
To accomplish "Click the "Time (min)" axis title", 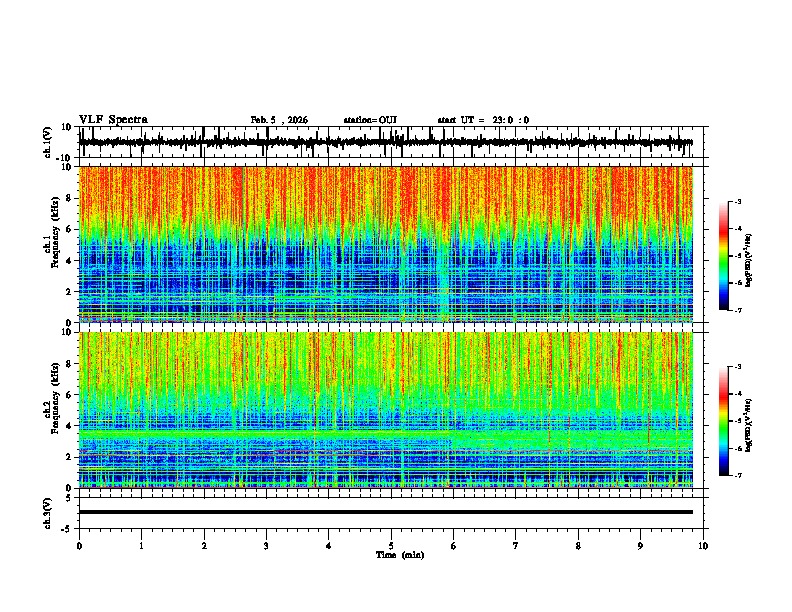I will [x=400, y=555].
